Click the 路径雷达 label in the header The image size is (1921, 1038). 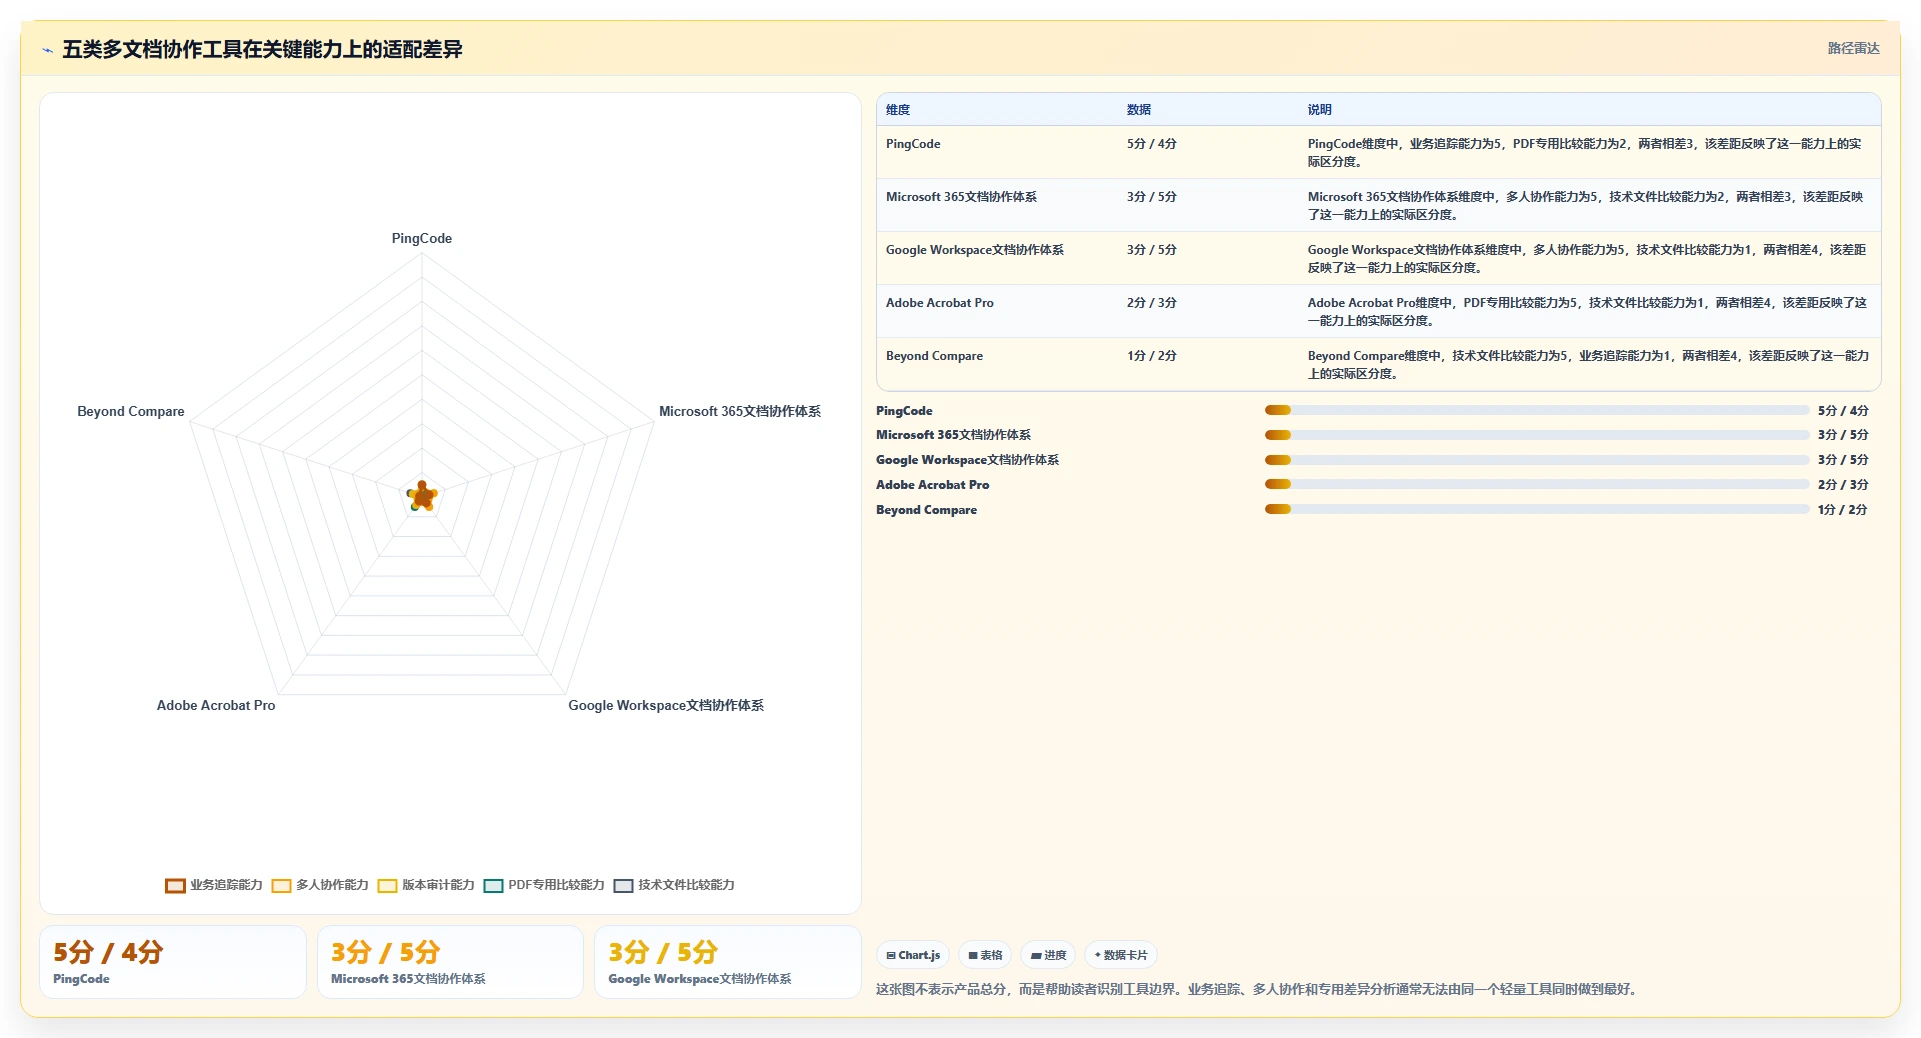[x=1853, y=48]
